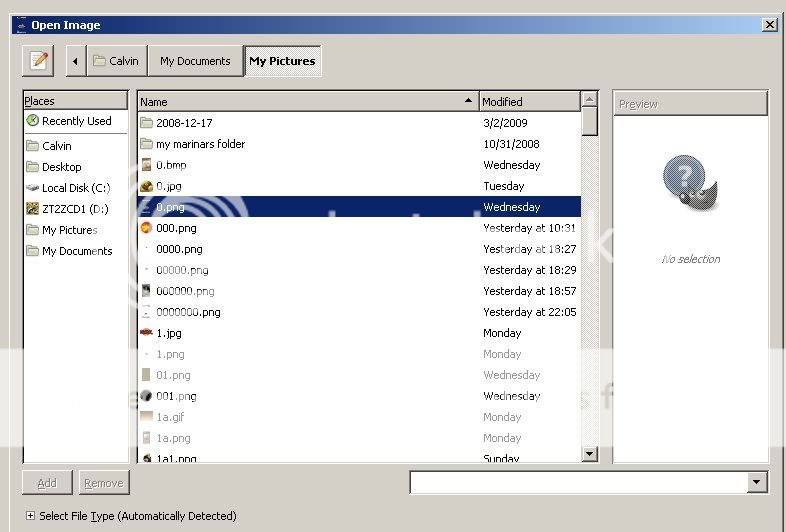The image size is (786, 532).
Task: Switch to My Documents path button
Action: [195, 61]
